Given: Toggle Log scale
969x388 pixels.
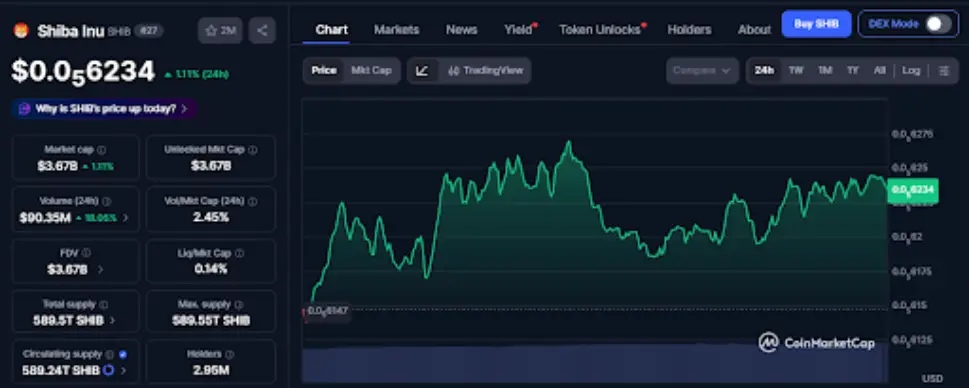Looking at the screenshot, I should tap(910, 70).
